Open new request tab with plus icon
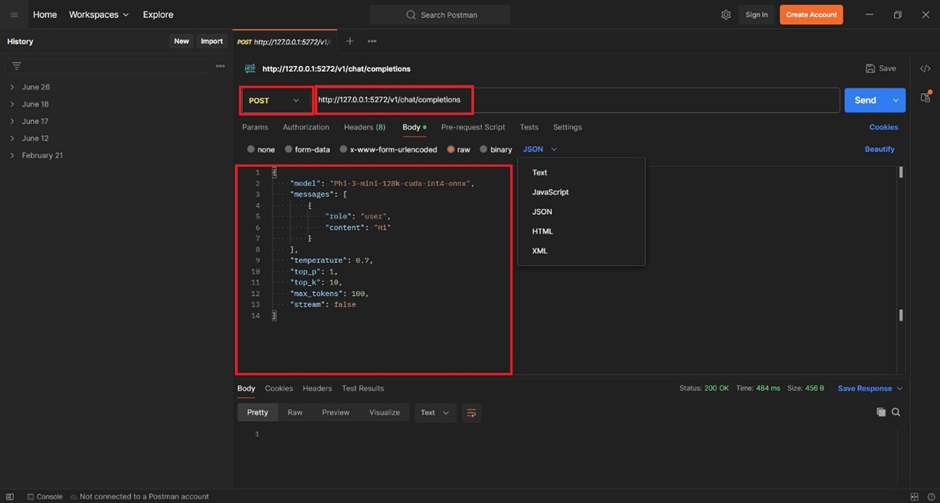Screen dimensions: 940x503 click(x=349, y=42)
